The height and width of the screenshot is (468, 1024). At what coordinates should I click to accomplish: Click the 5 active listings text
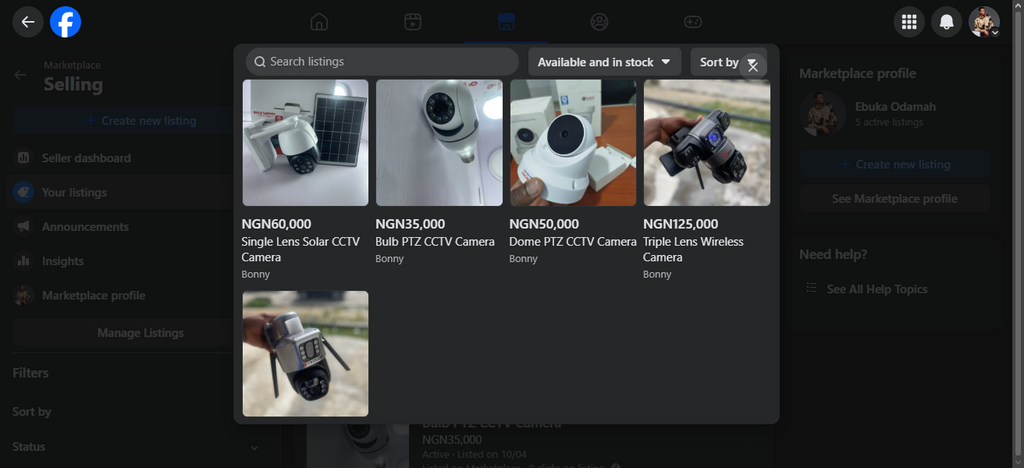tap(889, 123)
